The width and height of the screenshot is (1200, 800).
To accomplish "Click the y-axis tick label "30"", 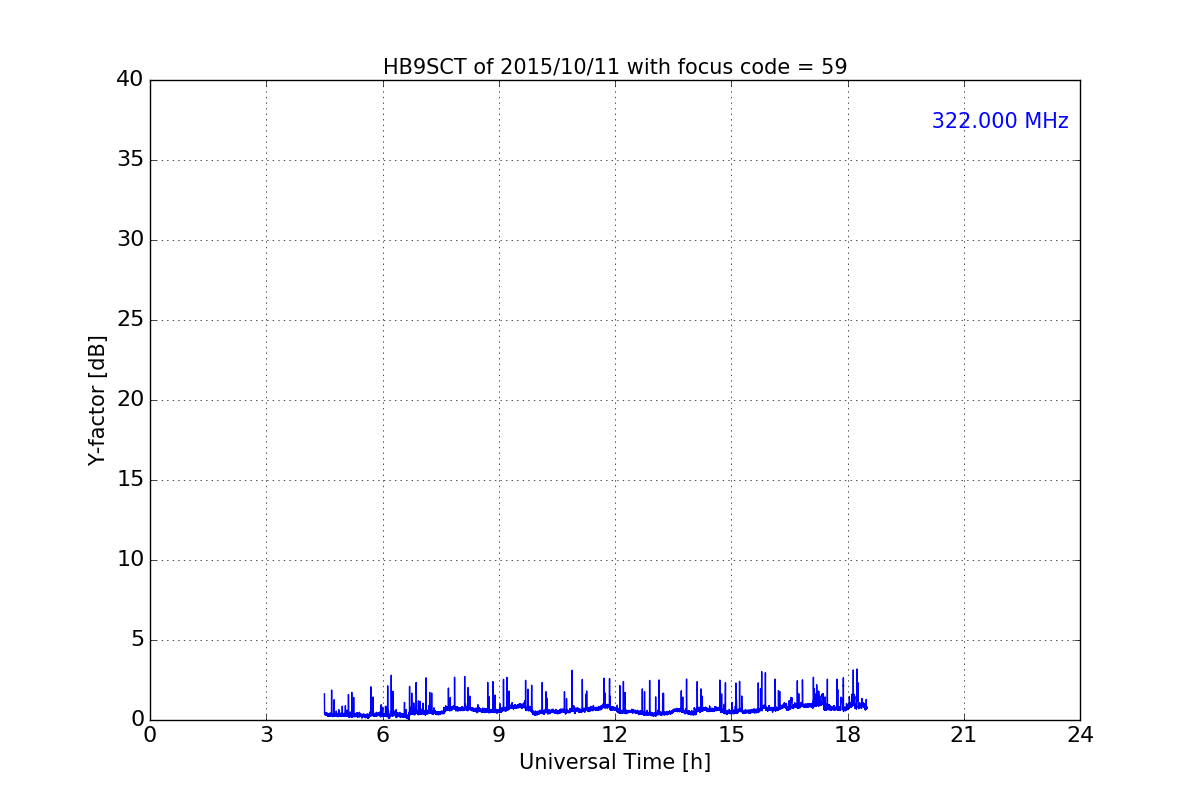I will (130, 239).
